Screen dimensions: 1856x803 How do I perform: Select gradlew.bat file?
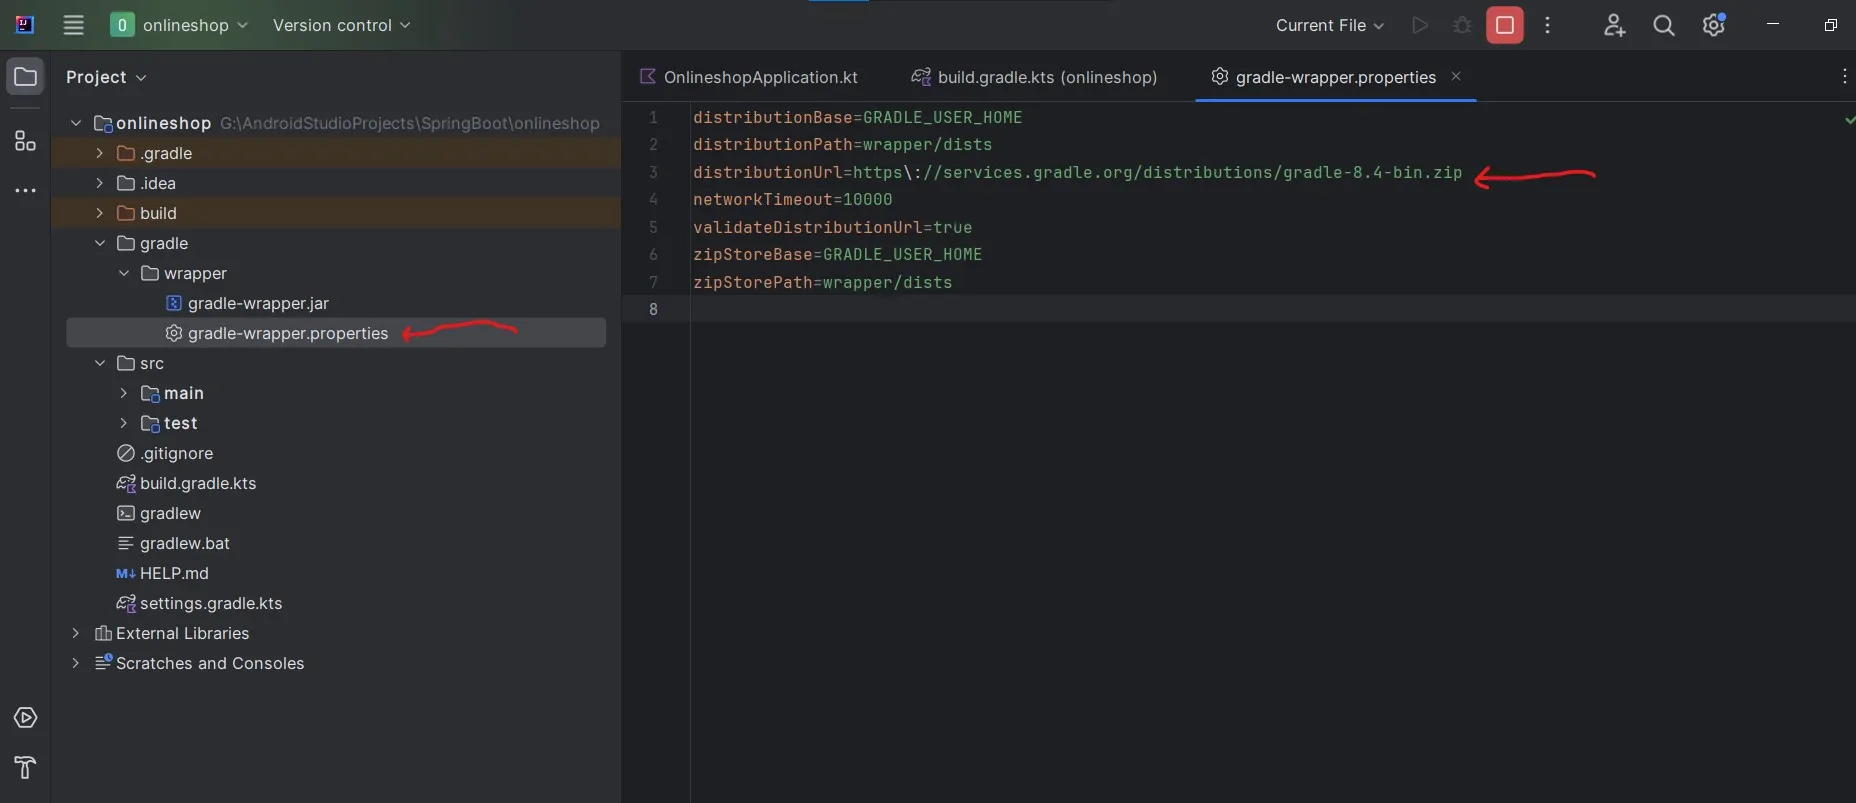[x=185, y=543]
